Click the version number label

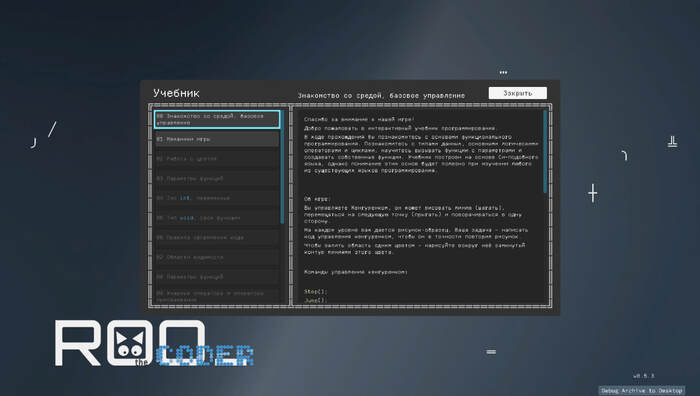[x=643, y=376]
